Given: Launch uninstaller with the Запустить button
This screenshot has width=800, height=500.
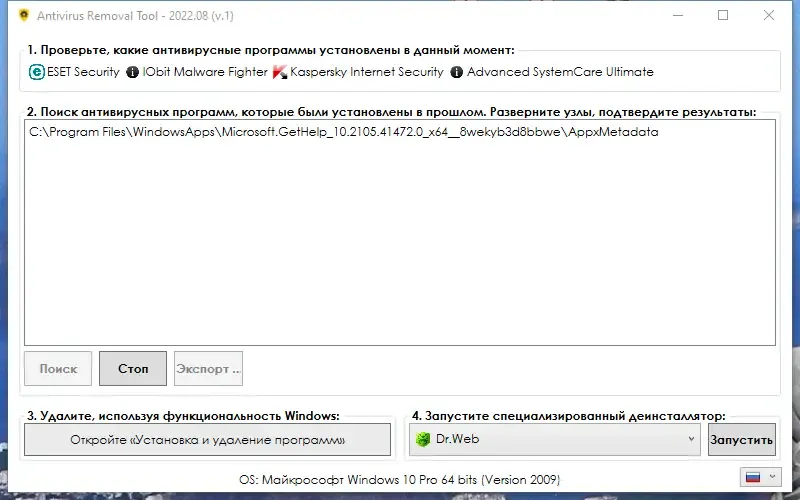Looking at the screenshot, I should click(x=742, y=439).
